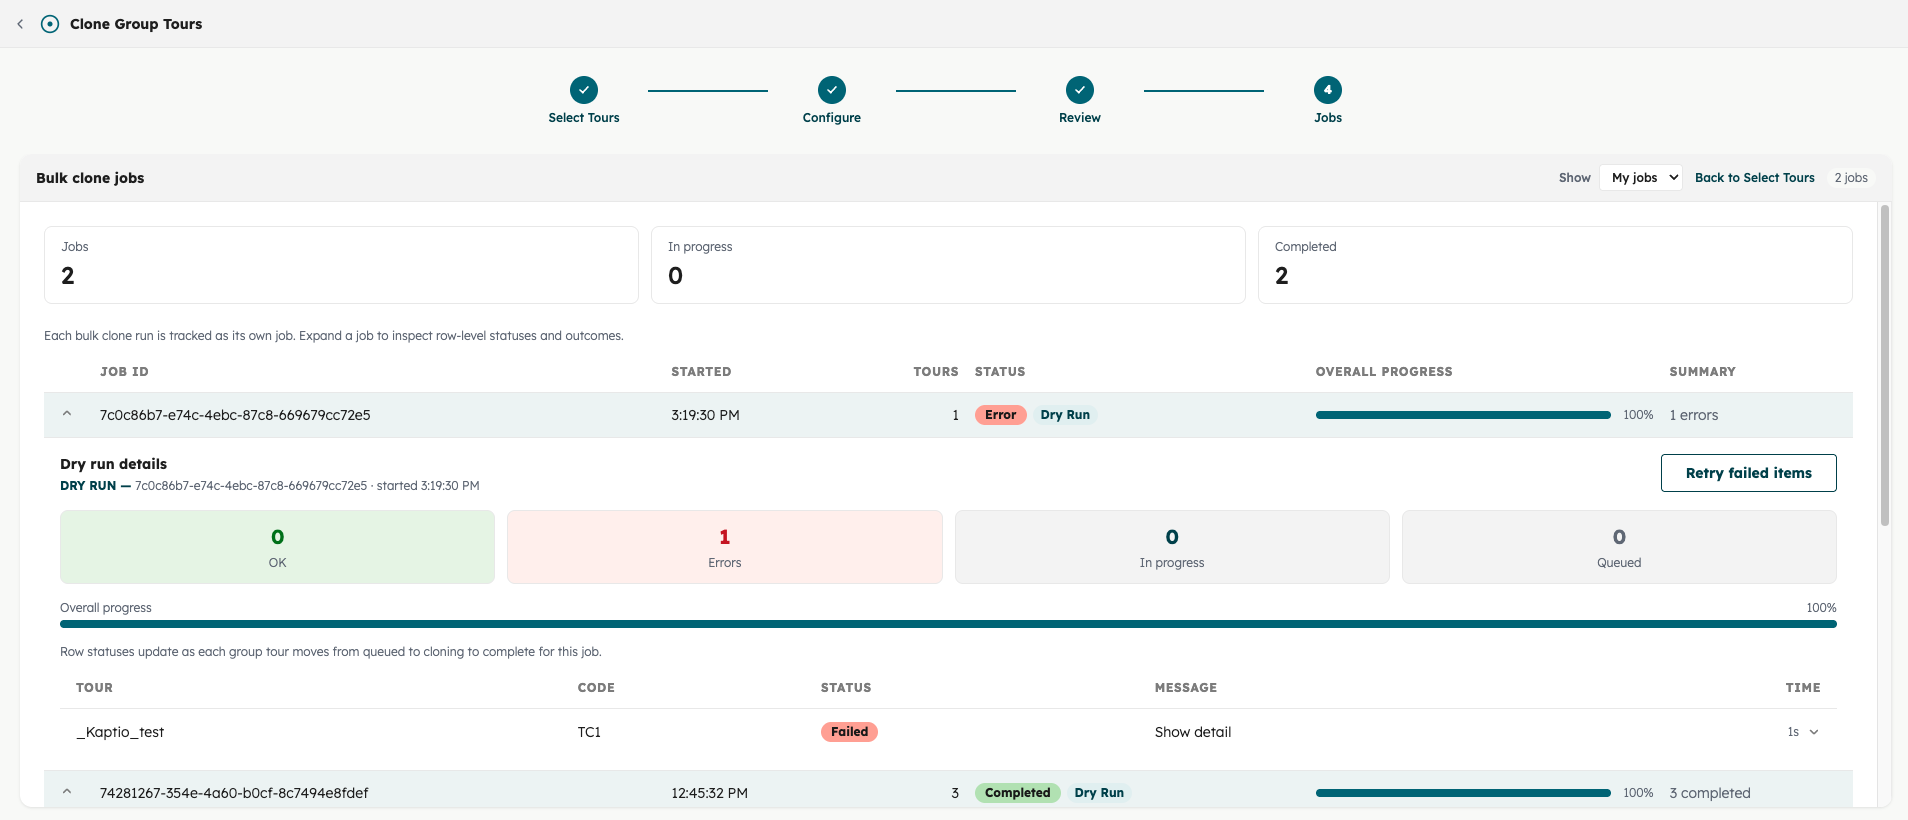Image resolution: width=1908 pixels, height=820 pixels.
Task: Click the Completed summary card
Action: pos(1555,265)
